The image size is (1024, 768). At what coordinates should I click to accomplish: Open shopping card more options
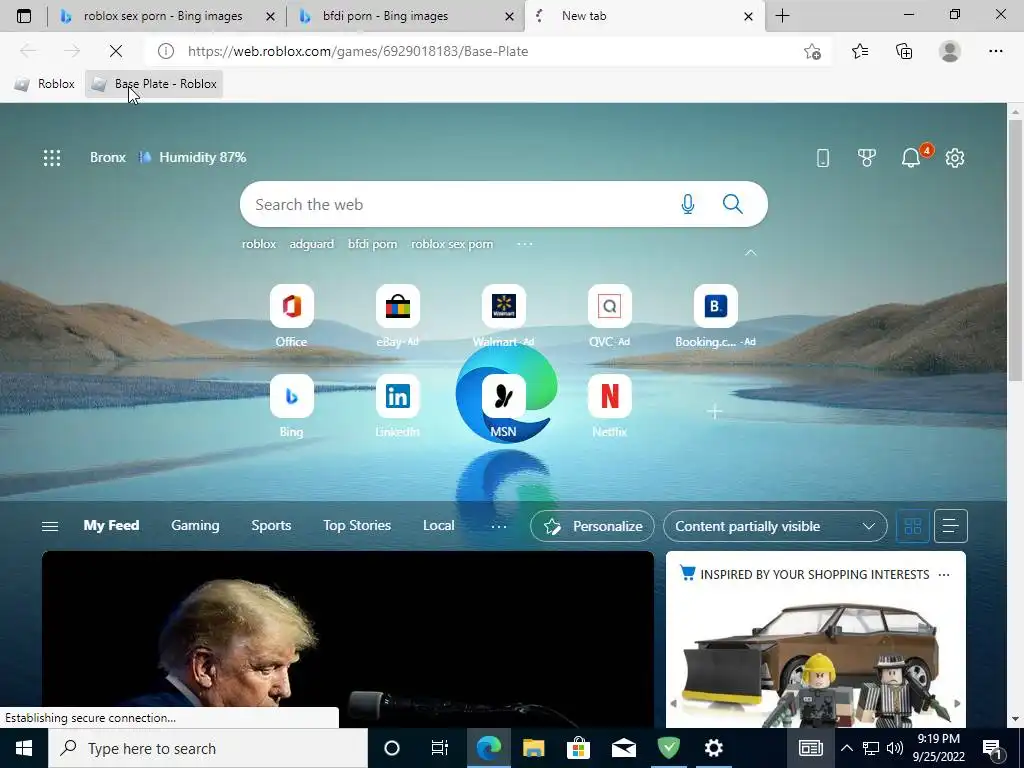[944, 575]
